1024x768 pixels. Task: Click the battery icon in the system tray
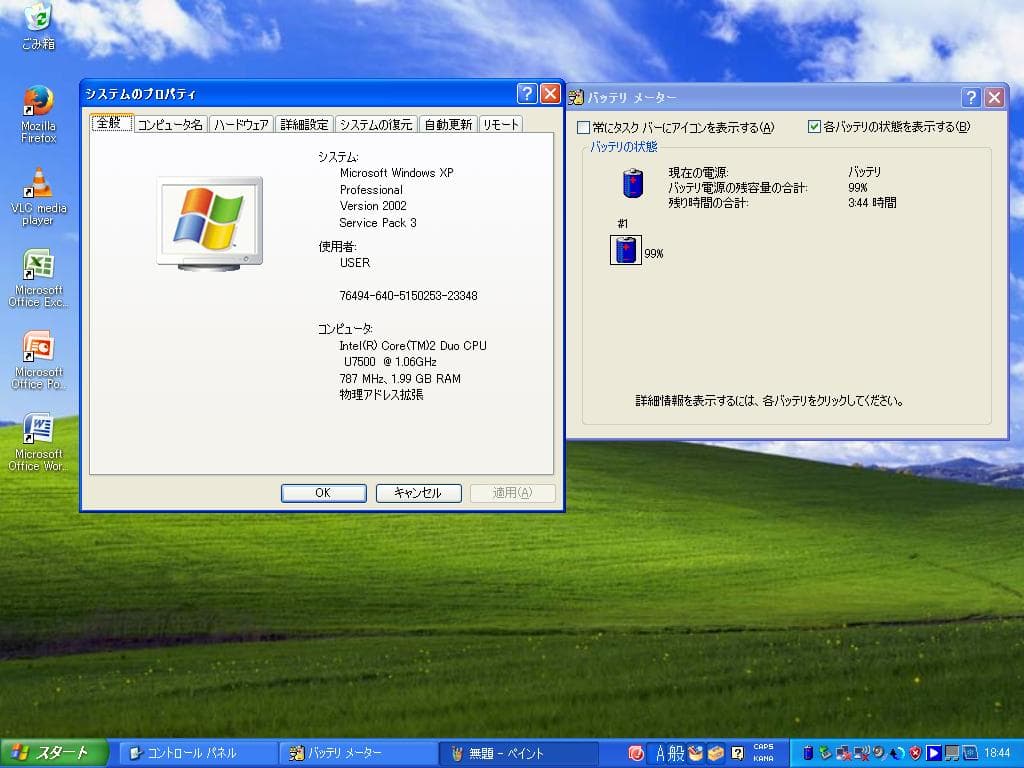808,753
